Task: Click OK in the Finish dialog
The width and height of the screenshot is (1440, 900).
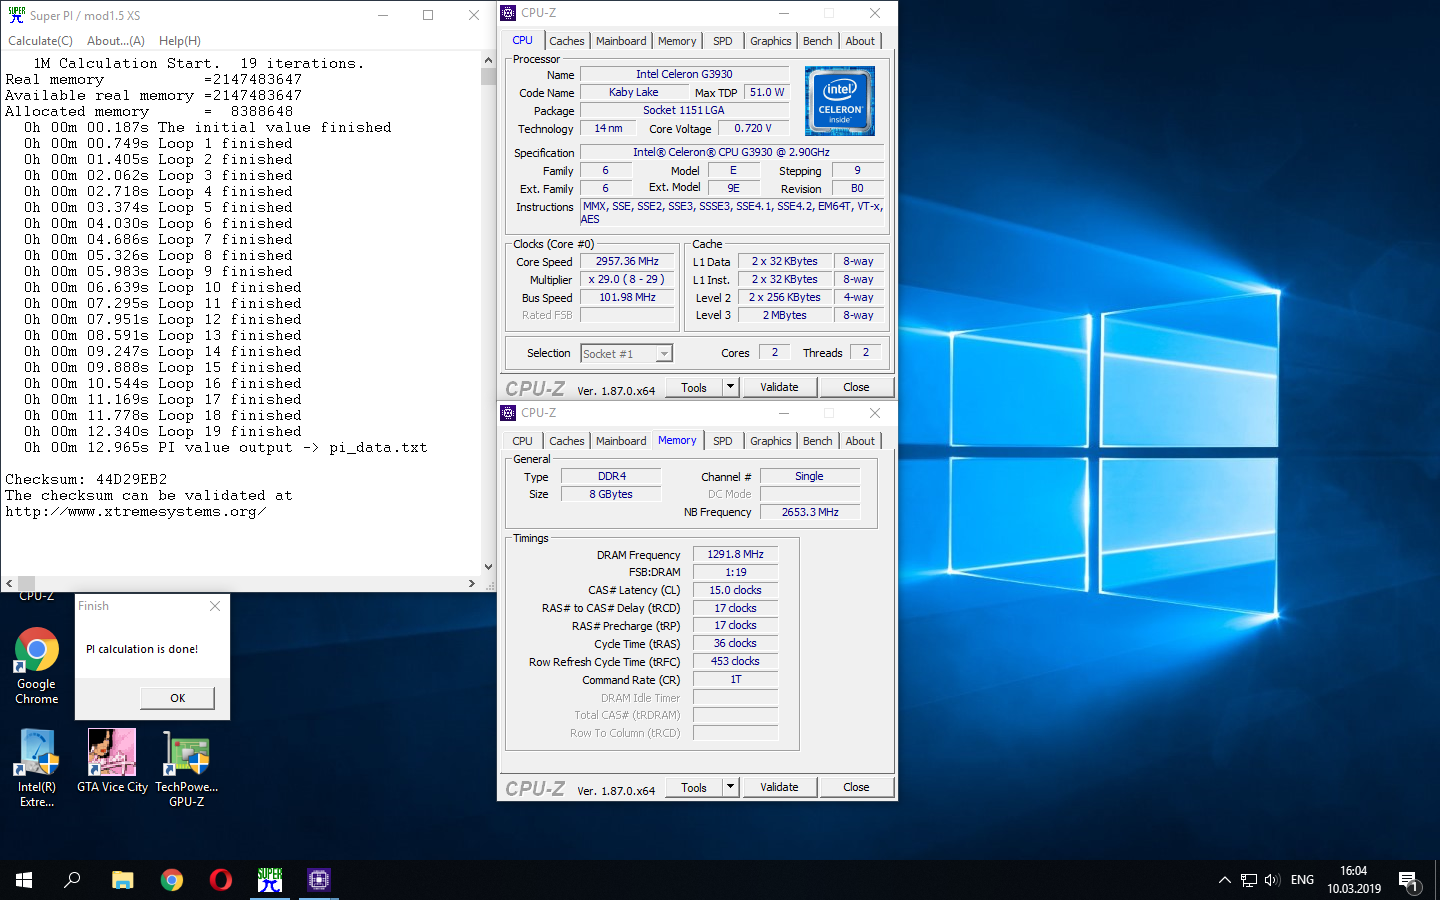Action: coord(178,698)
